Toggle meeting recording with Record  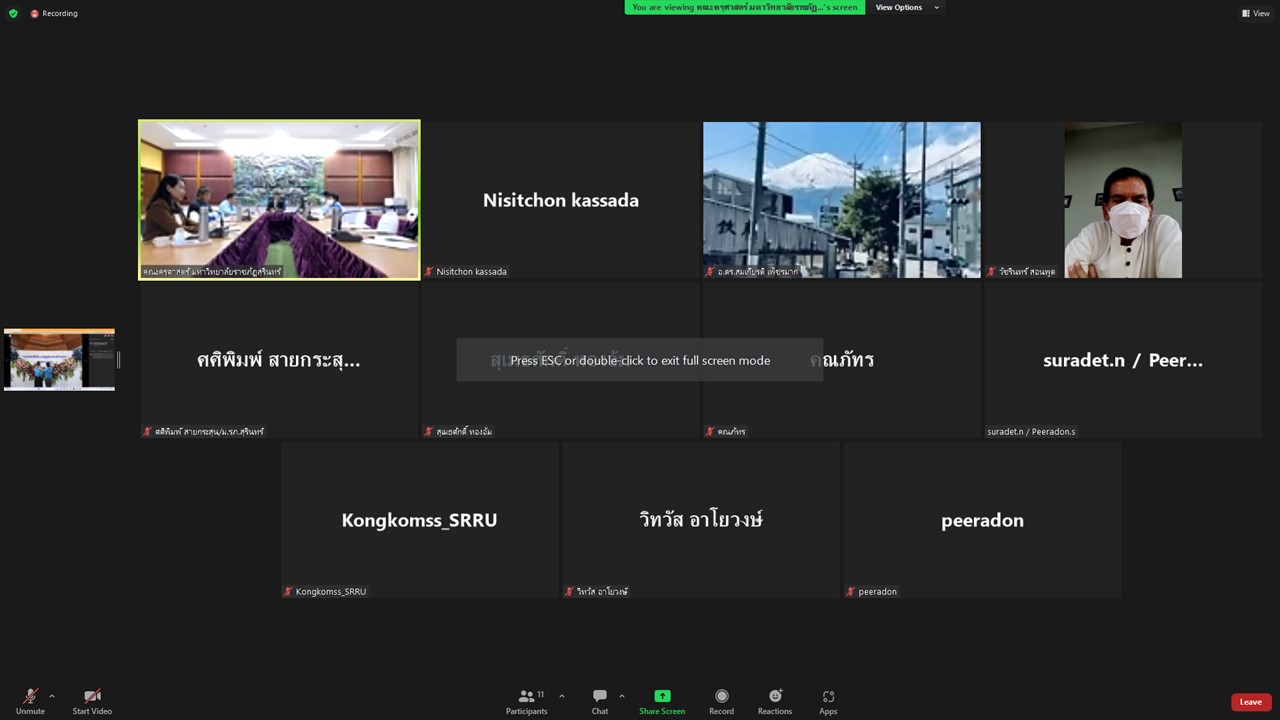[721, 701]
